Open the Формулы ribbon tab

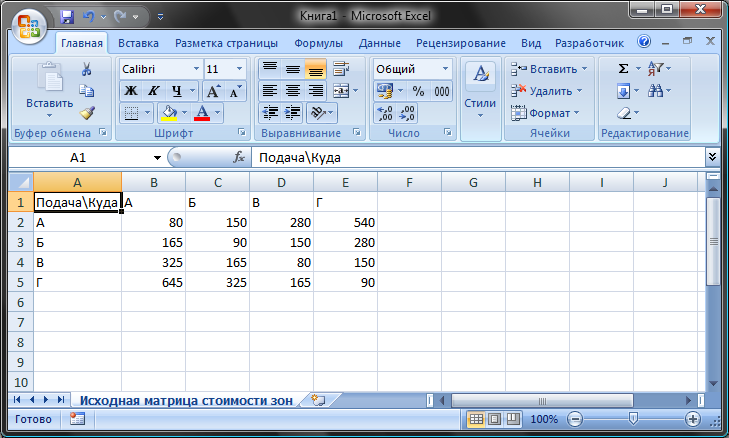tap(318, 43)
